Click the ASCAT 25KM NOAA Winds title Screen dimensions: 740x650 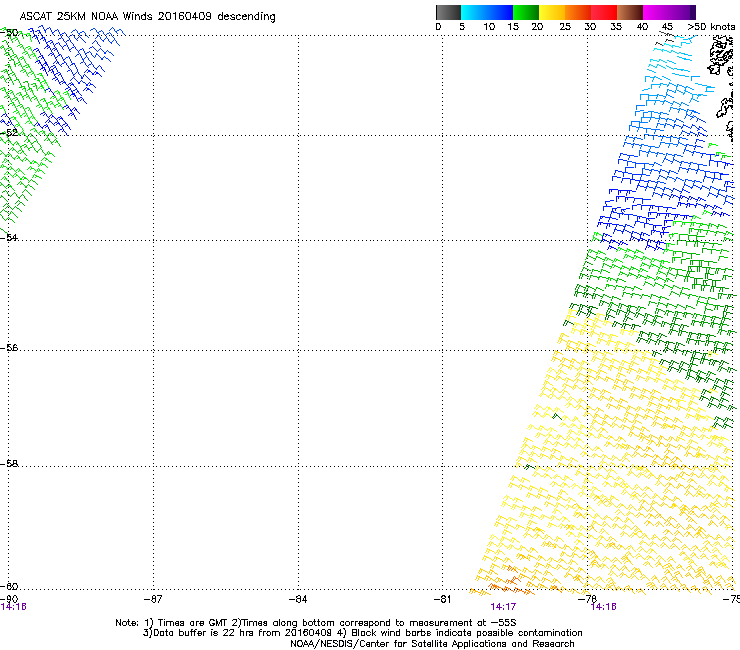coord(147,17)
